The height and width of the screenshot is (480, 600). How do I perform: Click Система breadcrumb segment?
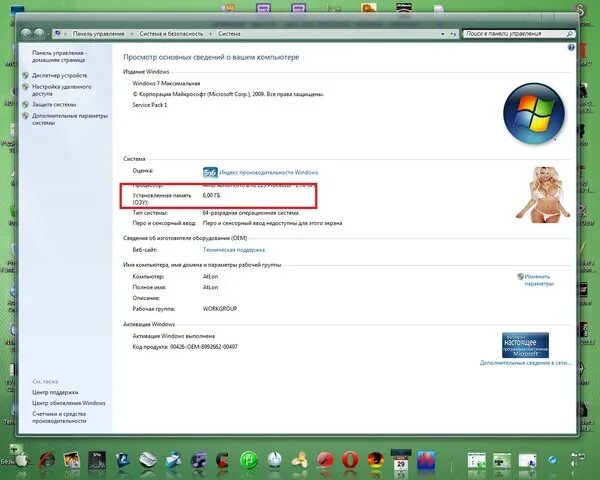229,34
